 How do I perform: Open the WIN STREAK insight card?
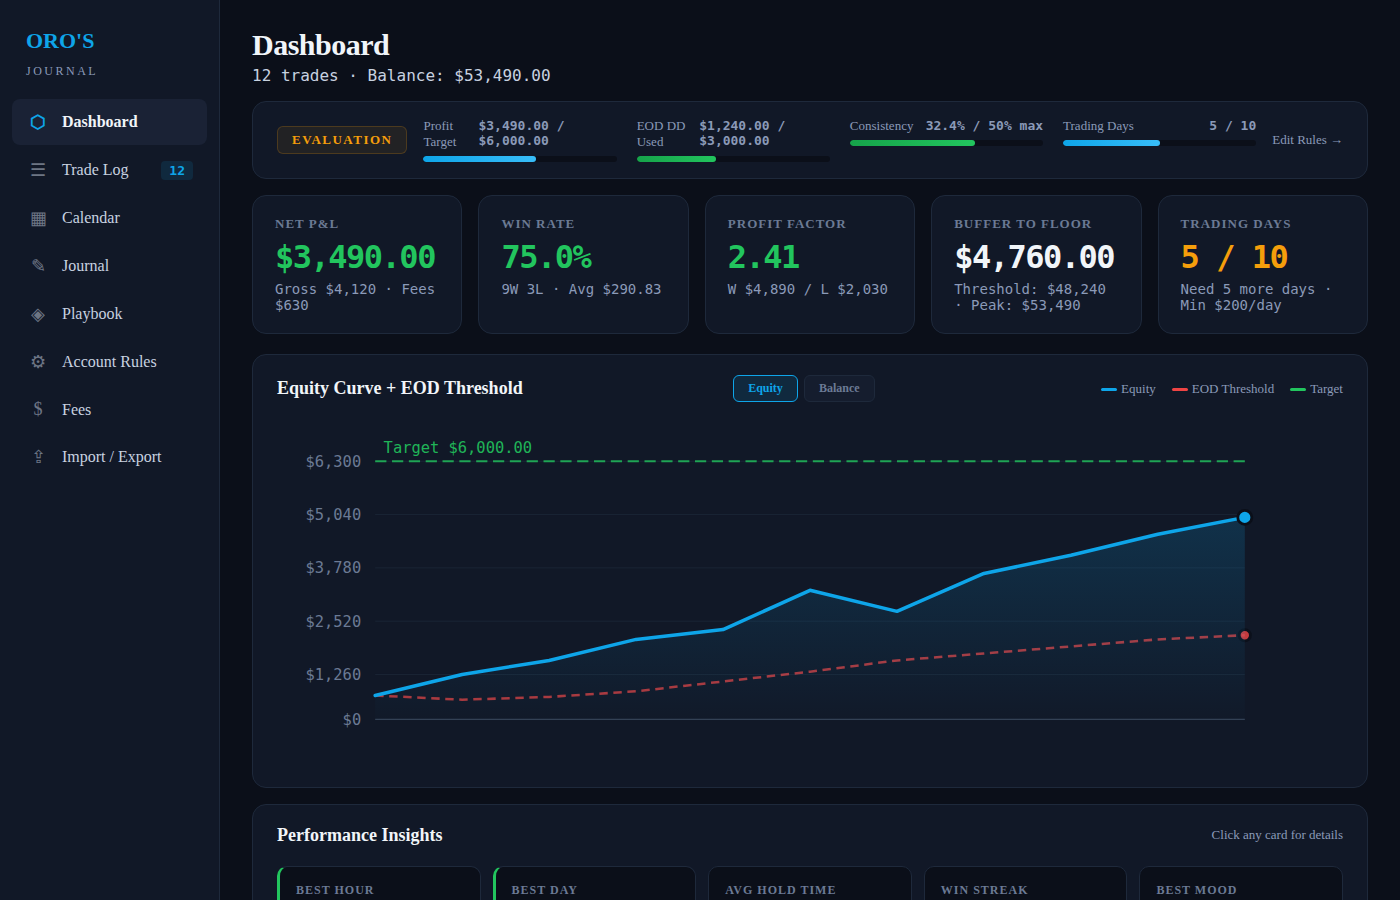coord(1025,889)
